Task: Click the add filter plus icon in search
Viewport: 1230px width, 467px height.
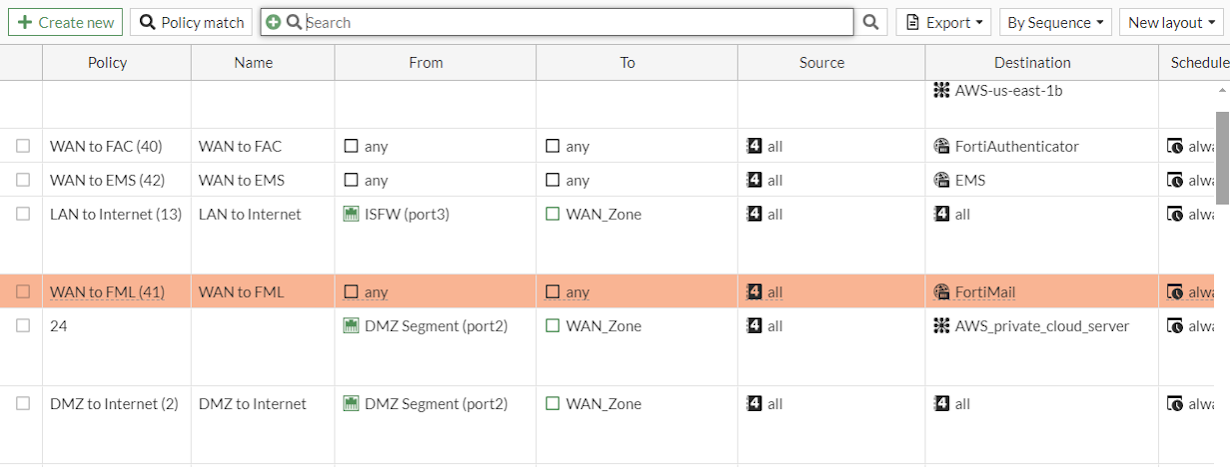Action: (x=273, y=22)
